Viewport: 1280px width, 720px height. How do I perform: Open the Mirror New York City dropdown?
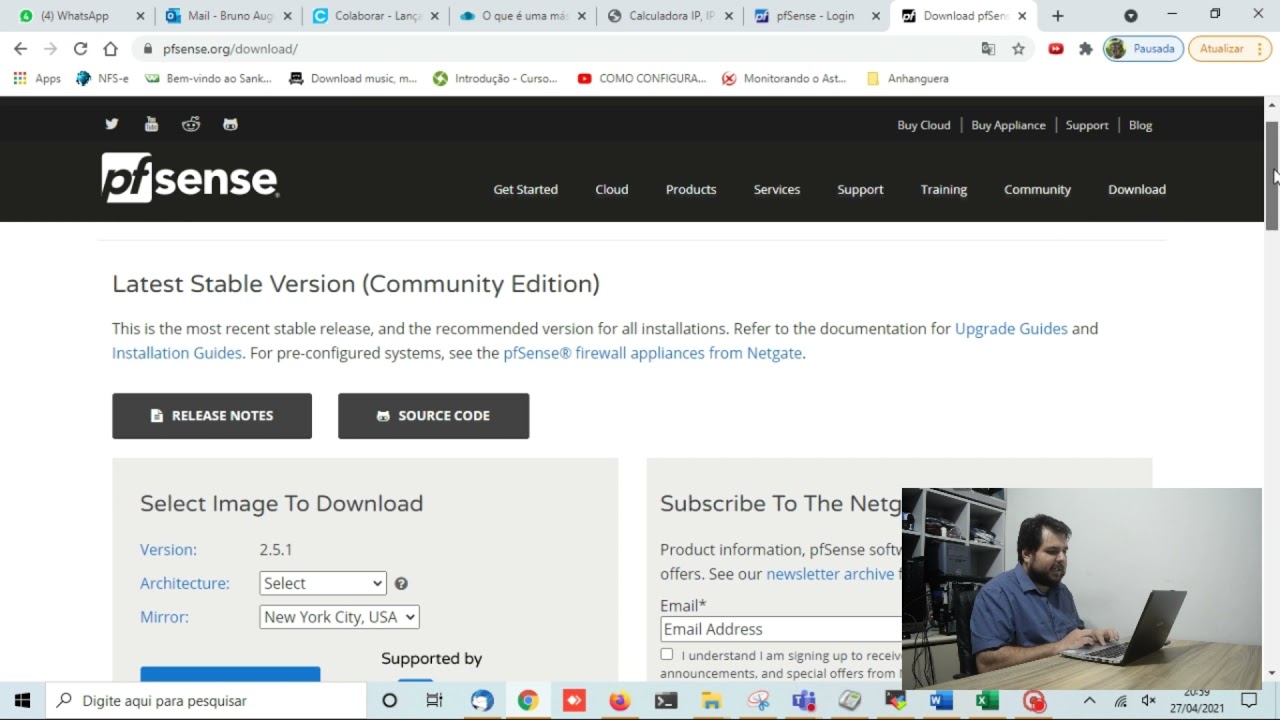tap(339, 617)
